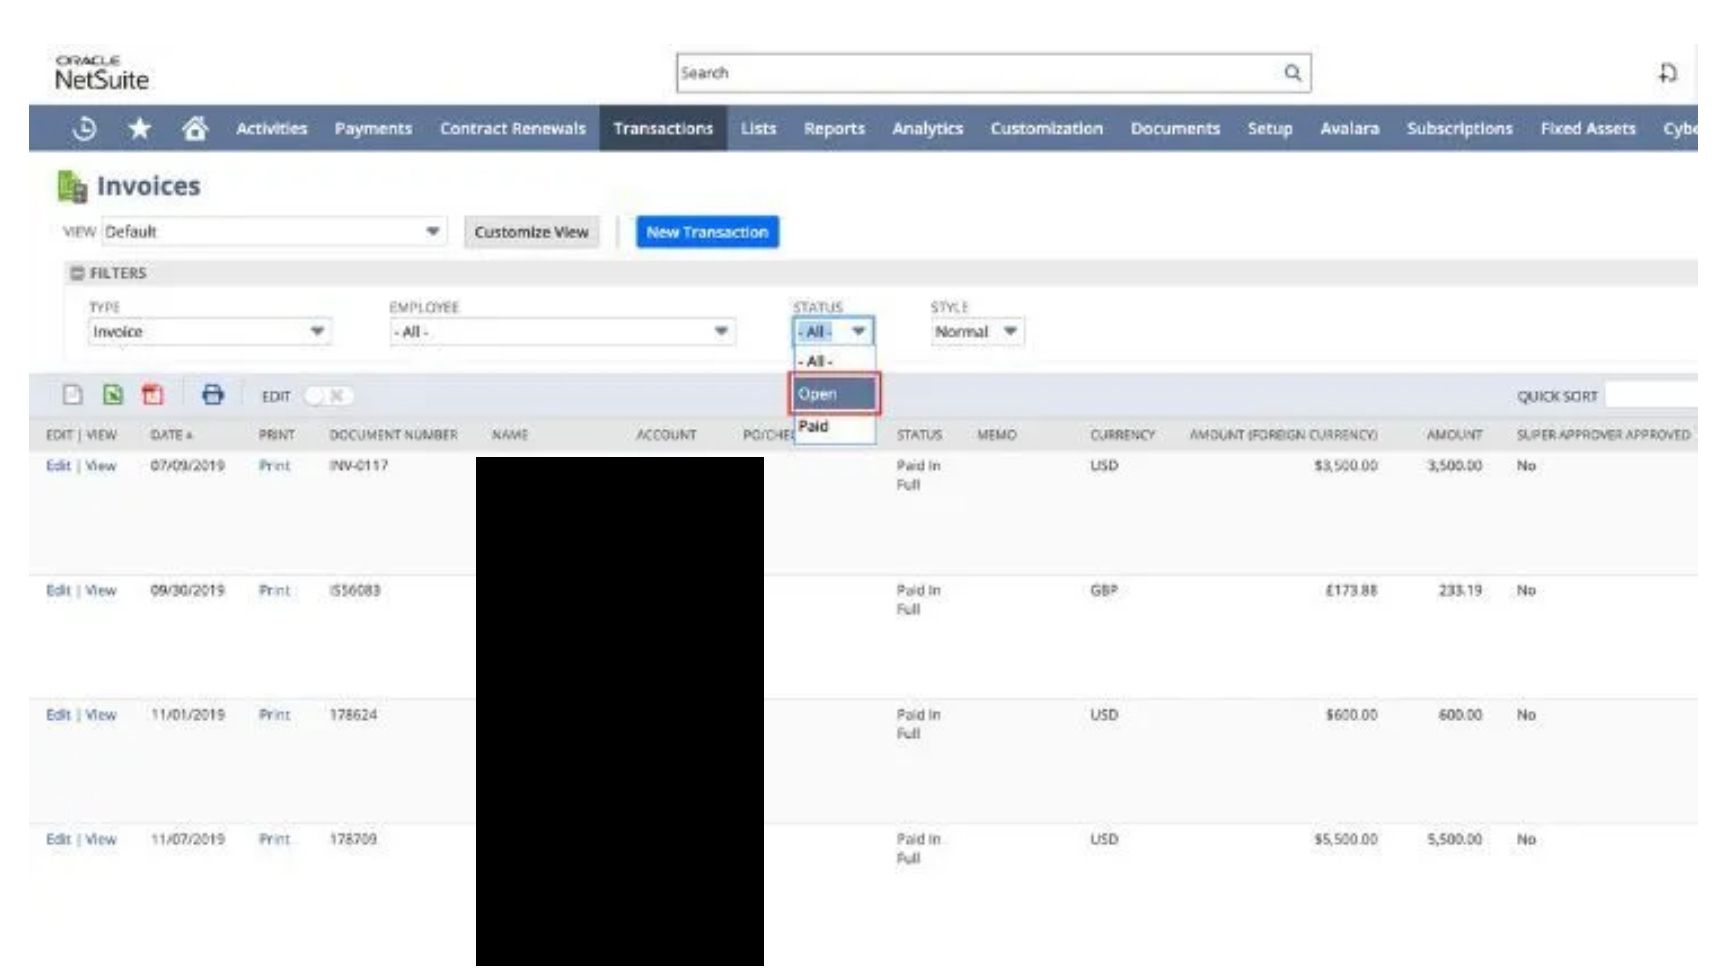Go to the home dashboard icon
Screen dimensions: 1728x972
click(x=196, y=128)
